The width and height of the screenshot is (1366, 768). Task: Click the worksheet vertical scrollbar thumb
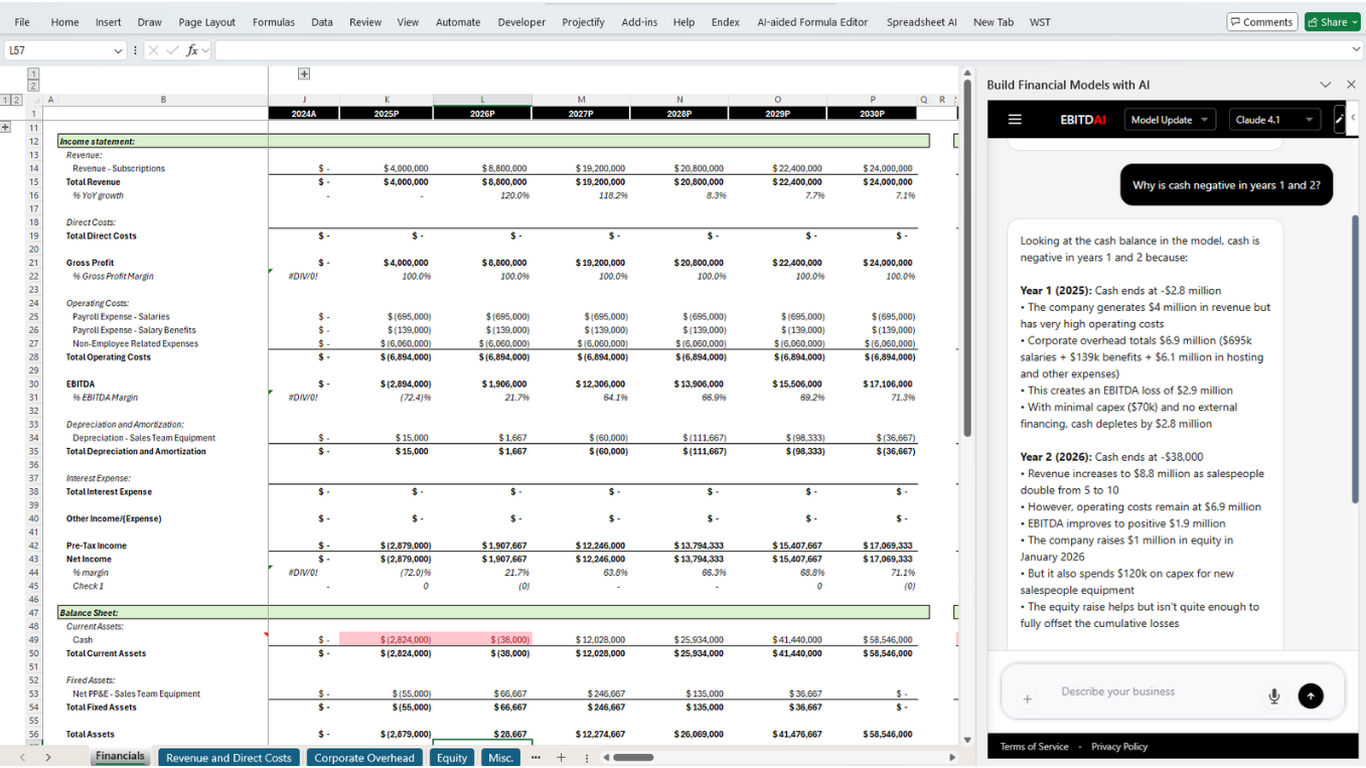click(967, 257)
